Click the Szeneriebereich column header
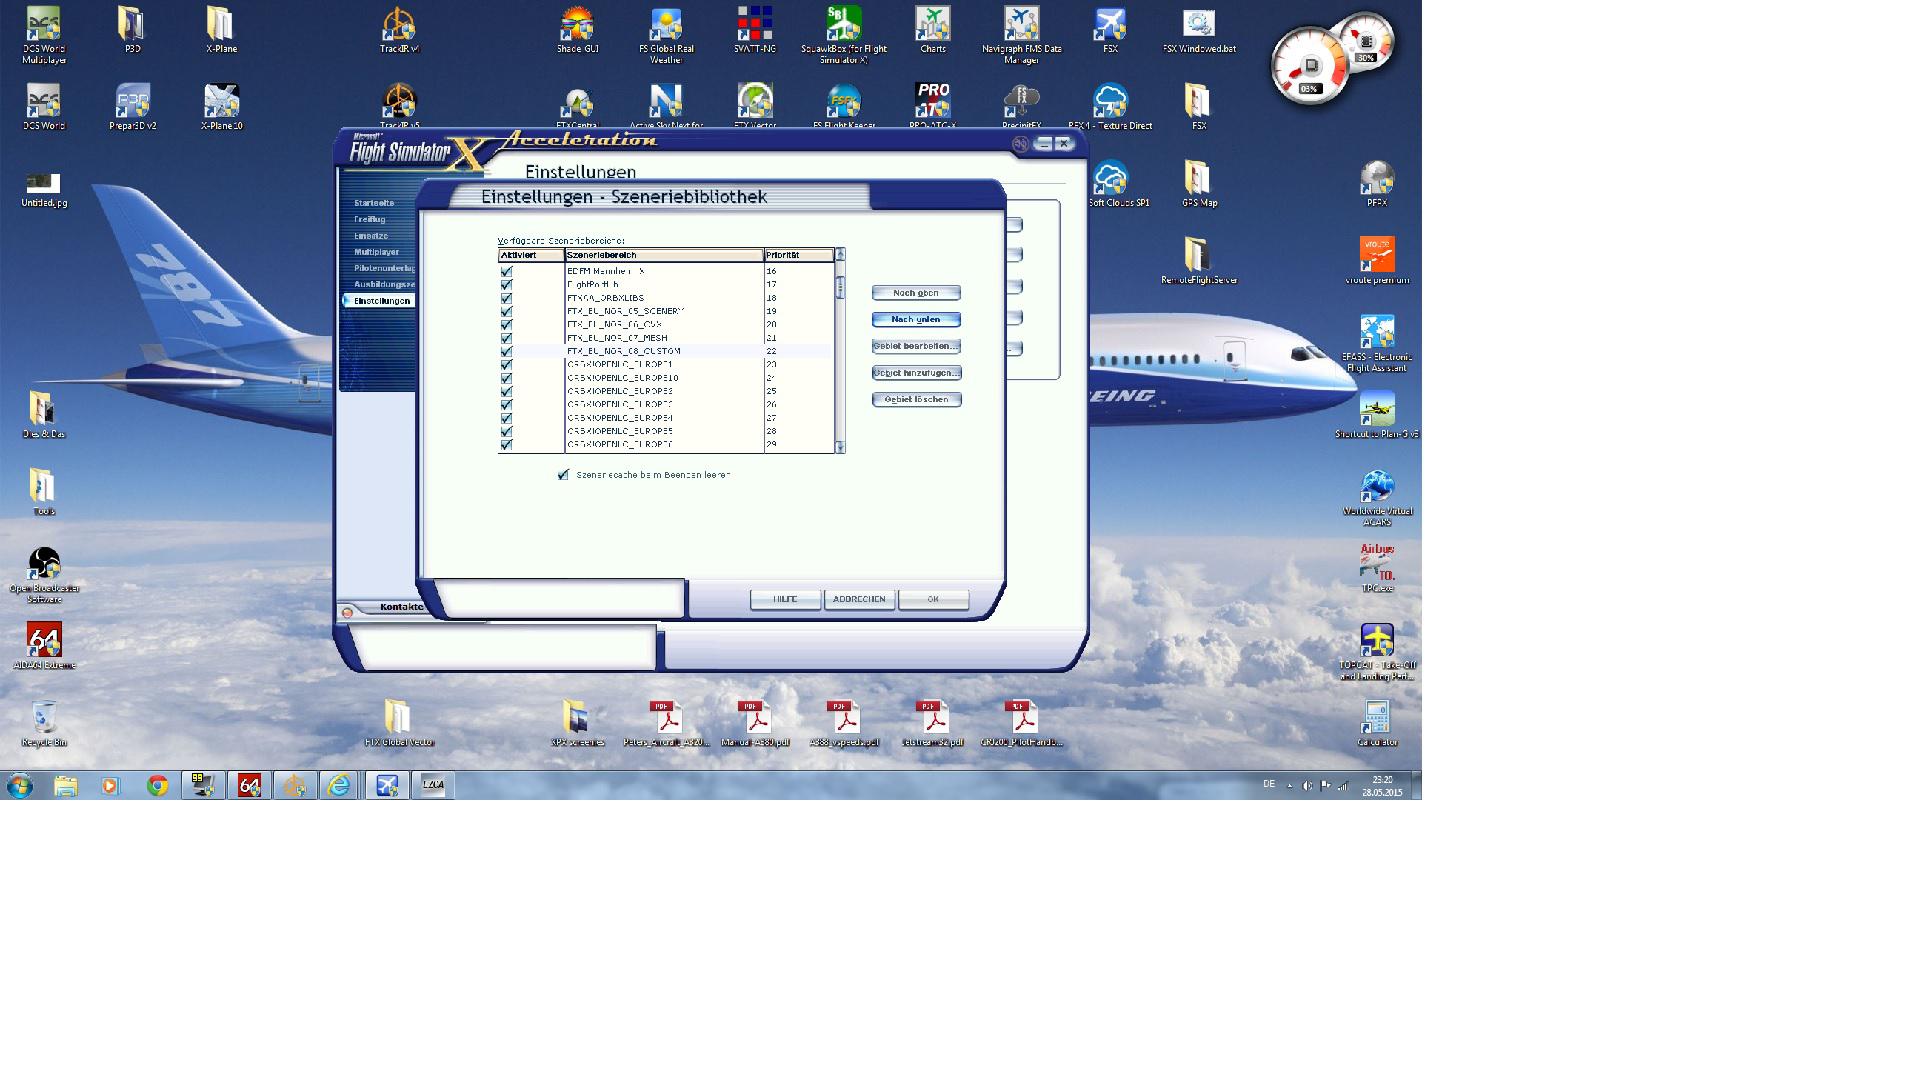The width and height of the screenshot is (1920, 1080). click(x=664, y=255)
